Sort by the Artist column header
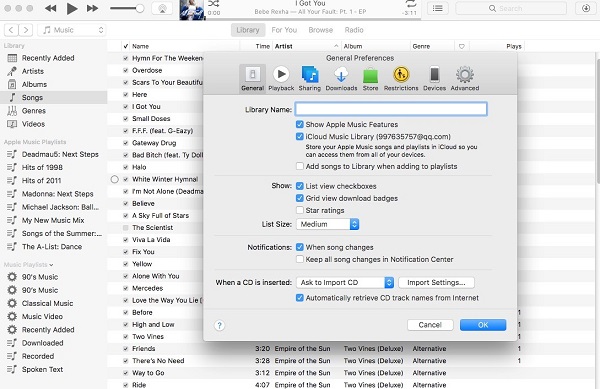 tap(307, 46)
